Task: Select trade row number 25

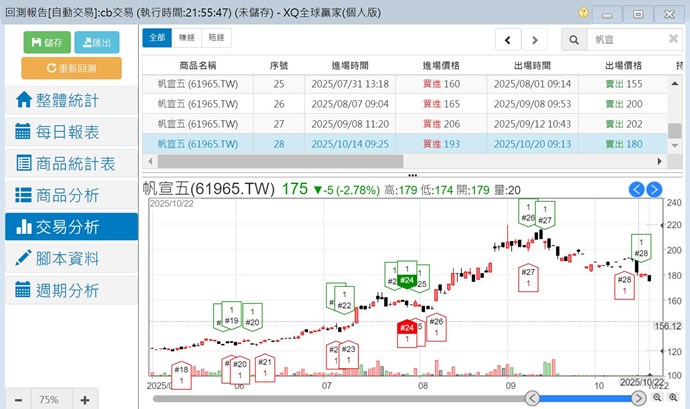Action: 405,84
